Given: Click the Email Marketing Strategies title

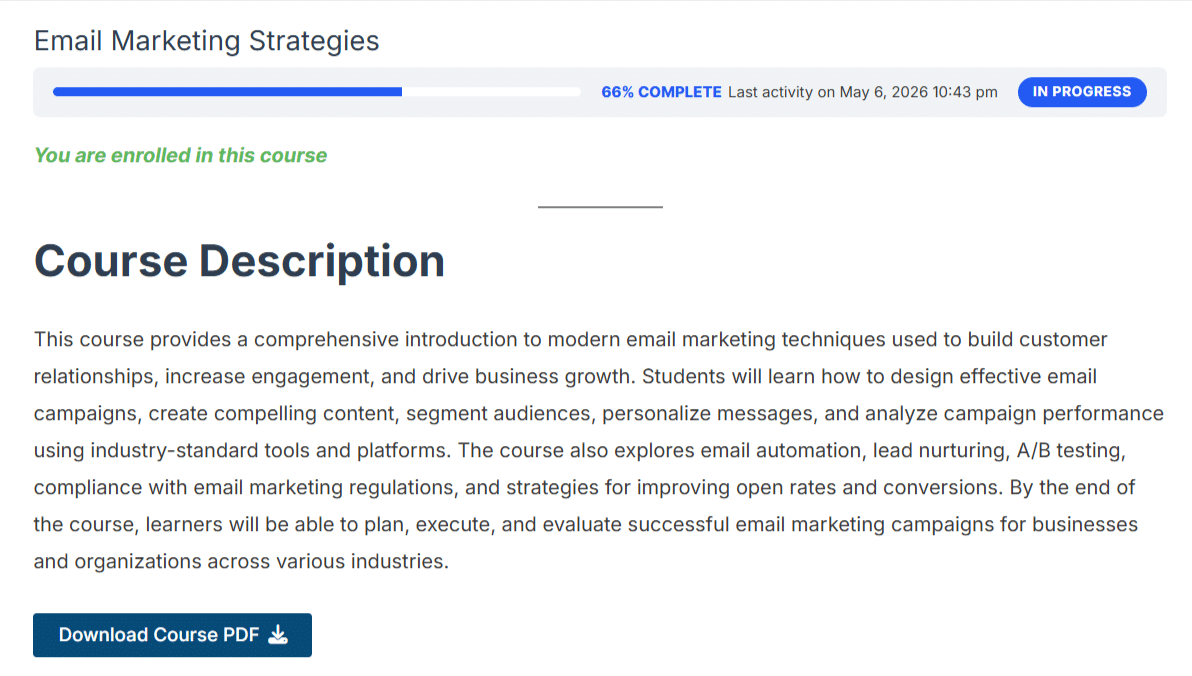Looking at the screenshot, I should [x=207, y=41].
